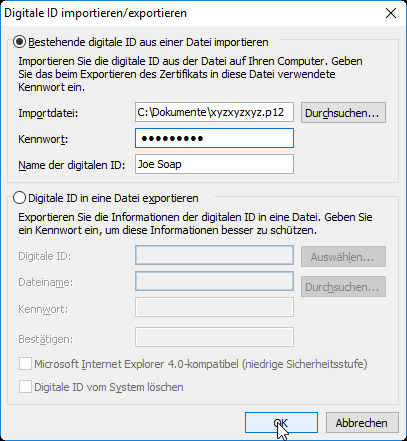This screenshot has width=407, height=441.
Task: Open Durchsuchen next to the export Dateiname
Action: point(343,287)
